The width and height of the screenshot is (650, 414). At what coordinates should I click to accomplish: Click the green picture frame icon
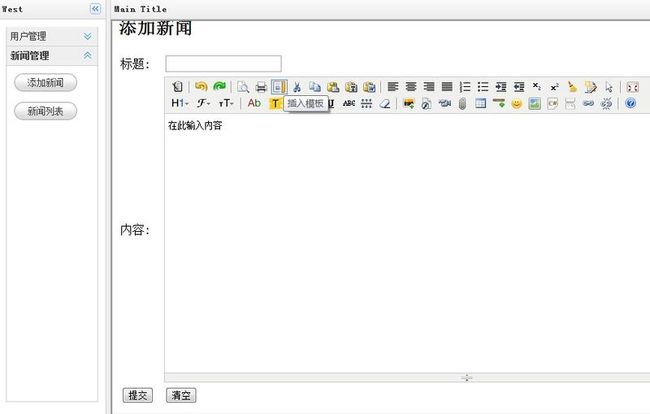pyautogui.click(x=535, y=104)
